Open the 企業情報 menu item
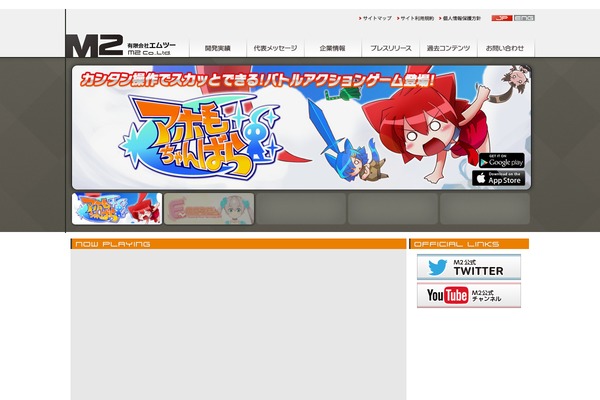The width and height of the screenshot is (600, 400). tap(333, 48)
